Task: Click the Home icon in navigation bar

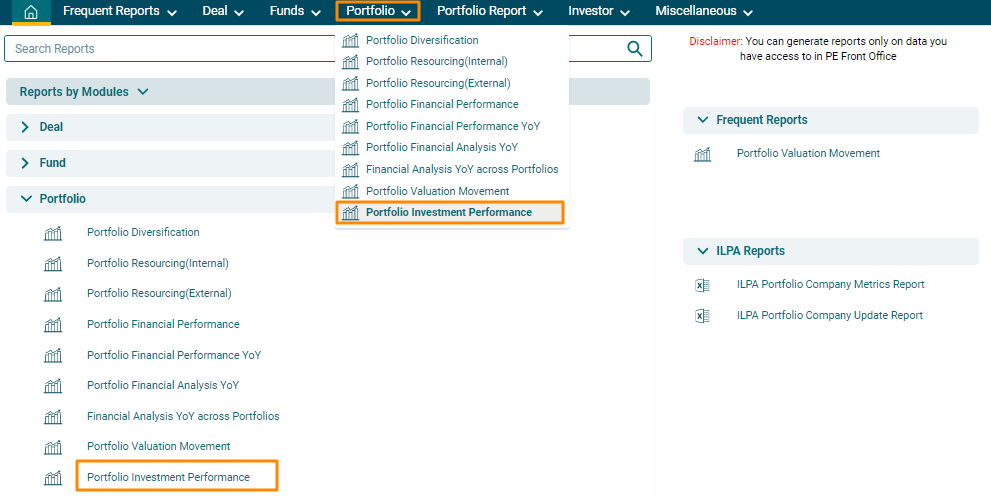Action: tap(31, 12)
